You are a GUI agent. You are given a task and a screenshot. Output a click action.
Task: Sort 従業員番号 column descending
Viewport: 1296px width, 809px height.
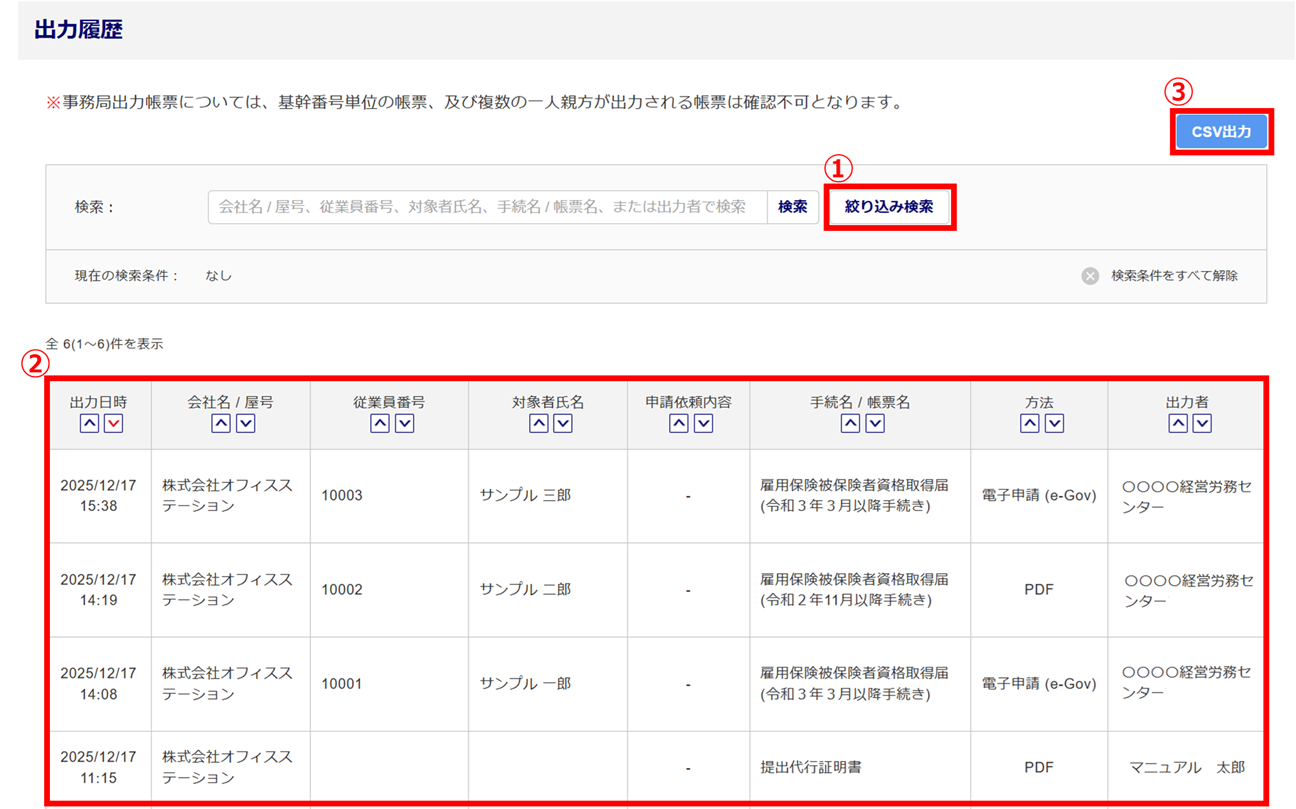pyautogui.click(x=405, y=424)
